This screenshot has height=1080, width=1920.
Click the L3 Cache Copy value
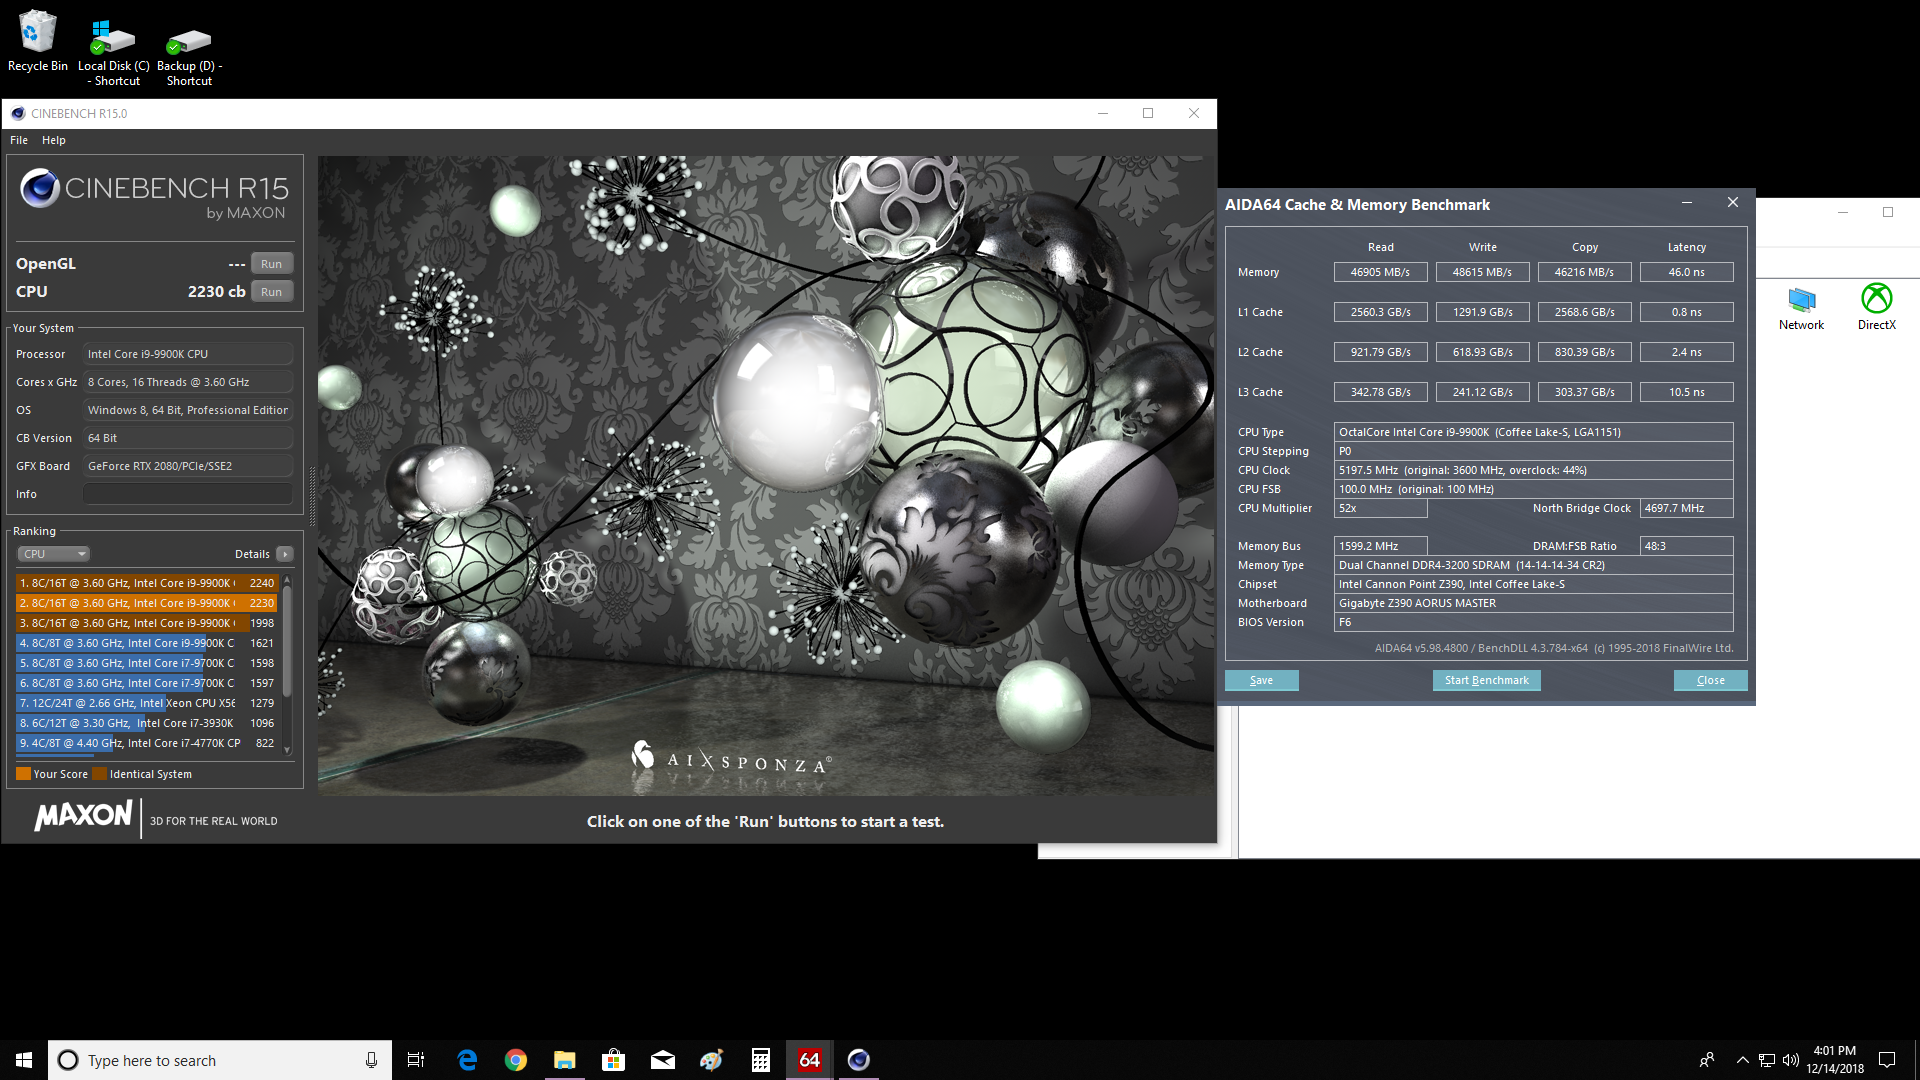1584,392
